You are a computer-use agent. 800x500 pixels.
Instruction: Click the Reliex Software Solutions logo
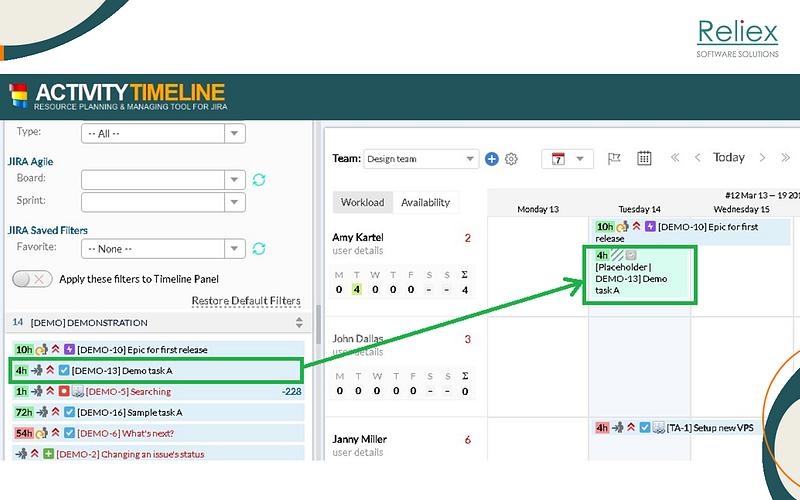(x=738, y=38)
